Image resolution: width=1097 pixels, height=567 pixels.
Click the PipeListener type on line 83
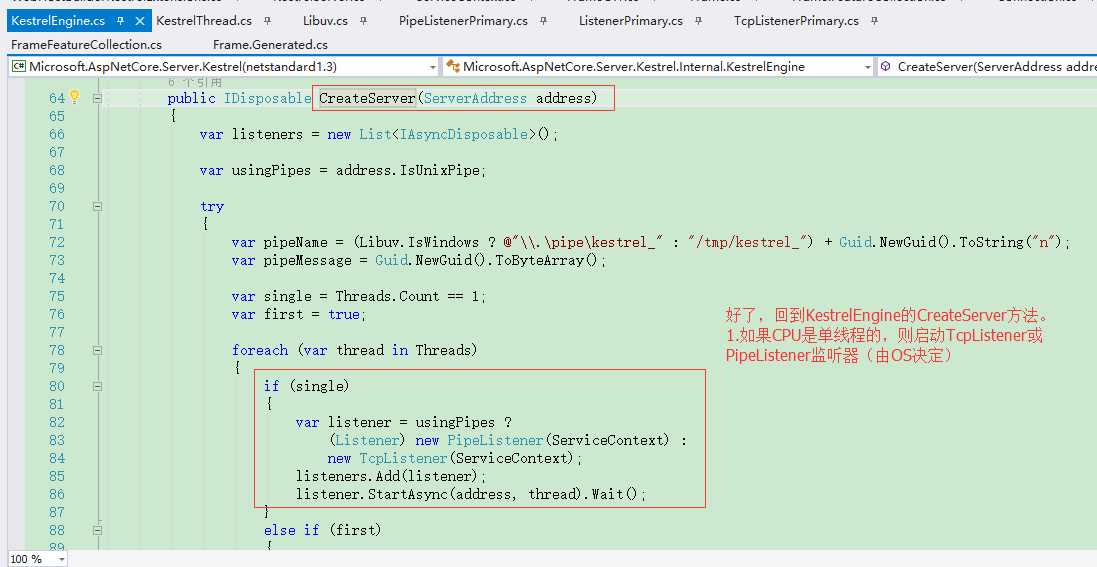point(495,440)
